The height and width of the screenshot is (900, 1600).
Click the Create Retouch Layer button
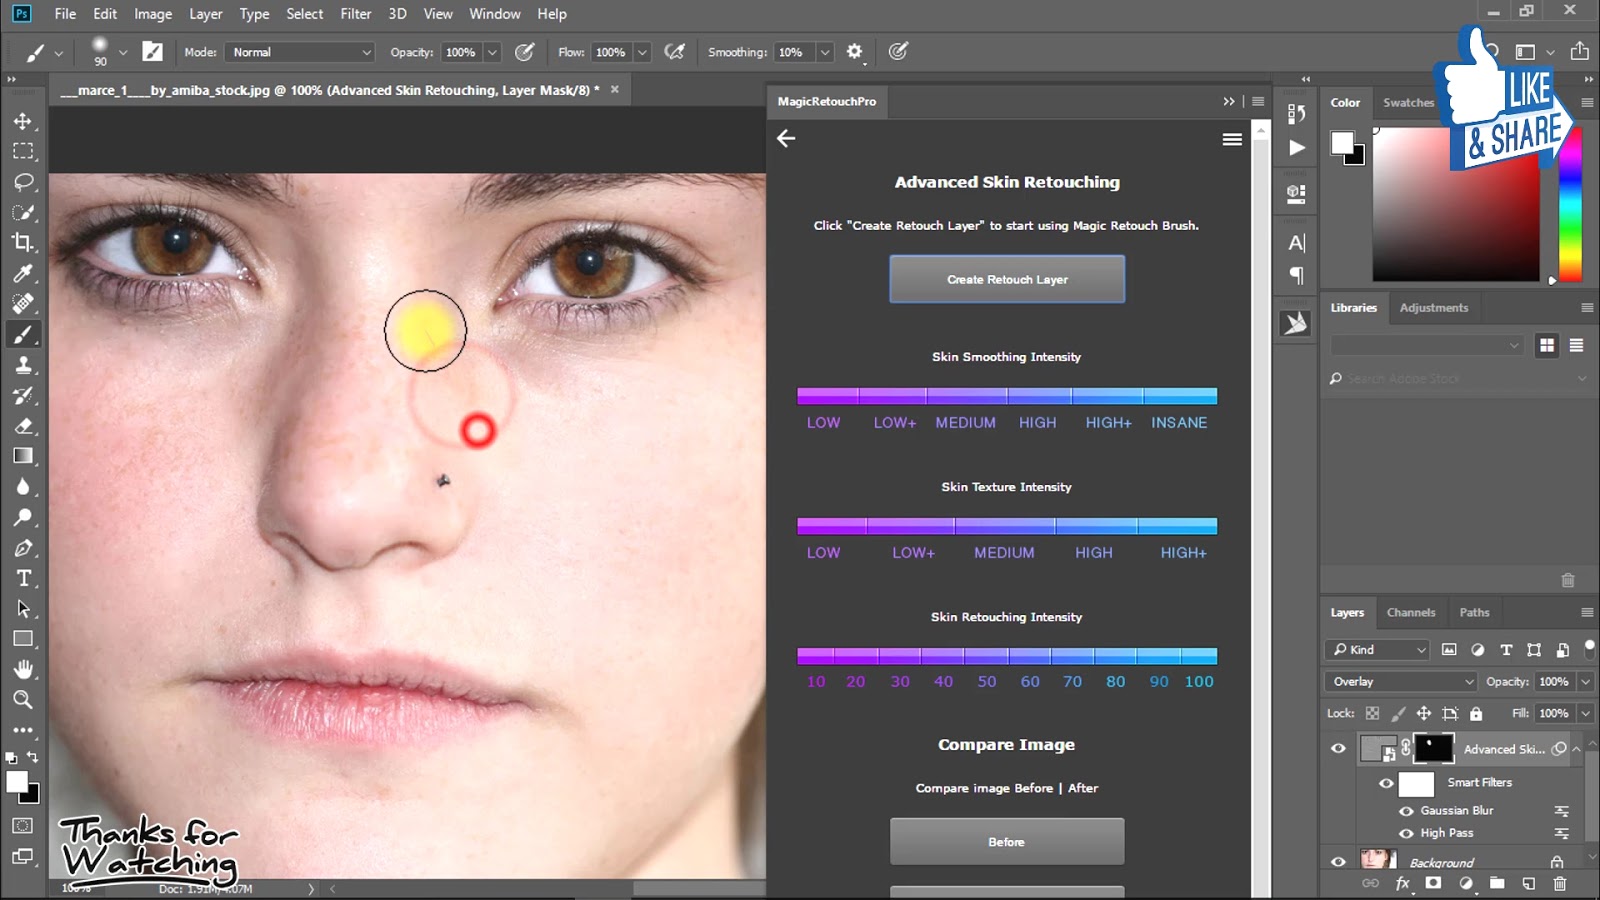[1007, 279]
